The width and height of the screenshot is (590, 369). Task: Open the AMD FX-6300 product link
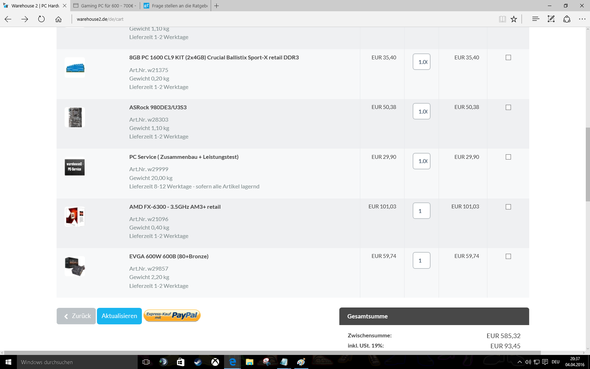[x=175, y=207]
